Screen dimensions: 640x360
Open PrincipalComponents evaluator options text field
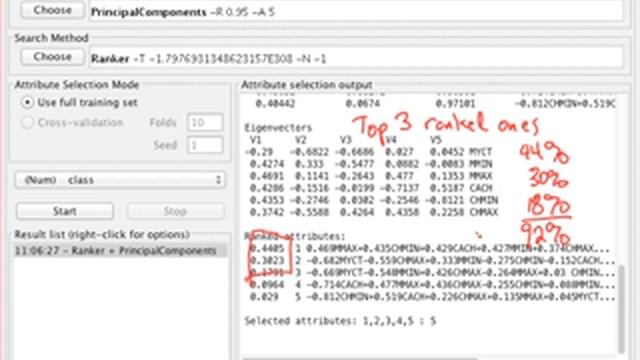[x=356, y=11]
